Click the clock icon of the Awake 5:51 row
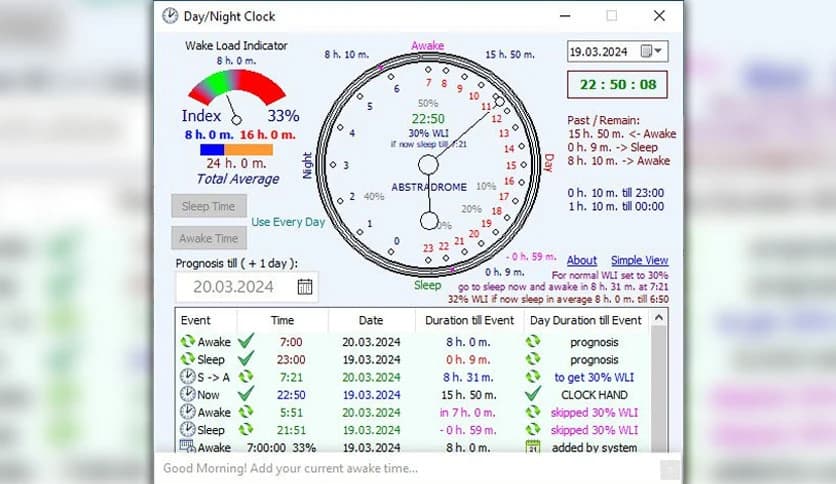This screenshot has width=836, height=484. [x=187, y=412]
